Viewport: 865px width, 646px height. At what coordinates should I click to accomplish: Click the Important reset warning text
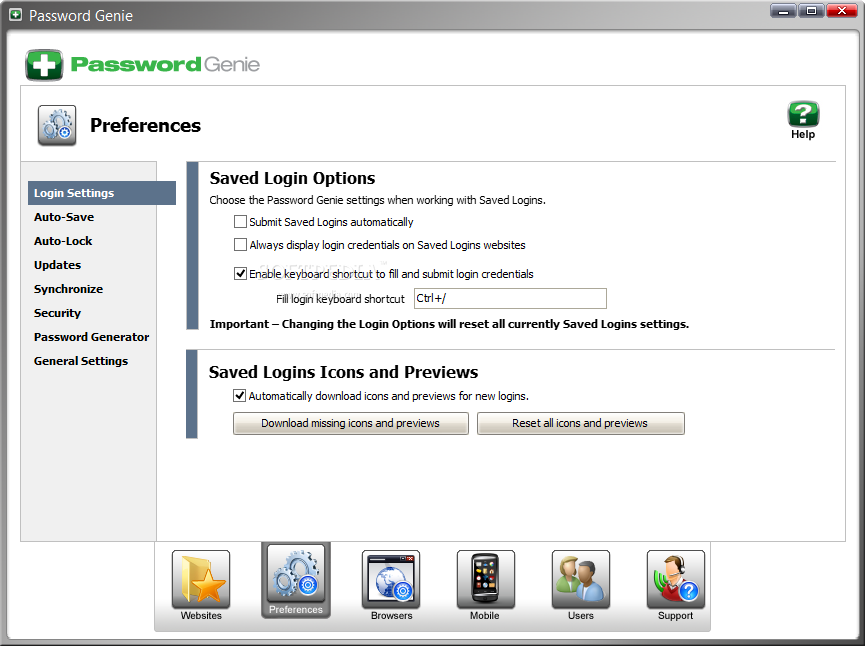449,324
